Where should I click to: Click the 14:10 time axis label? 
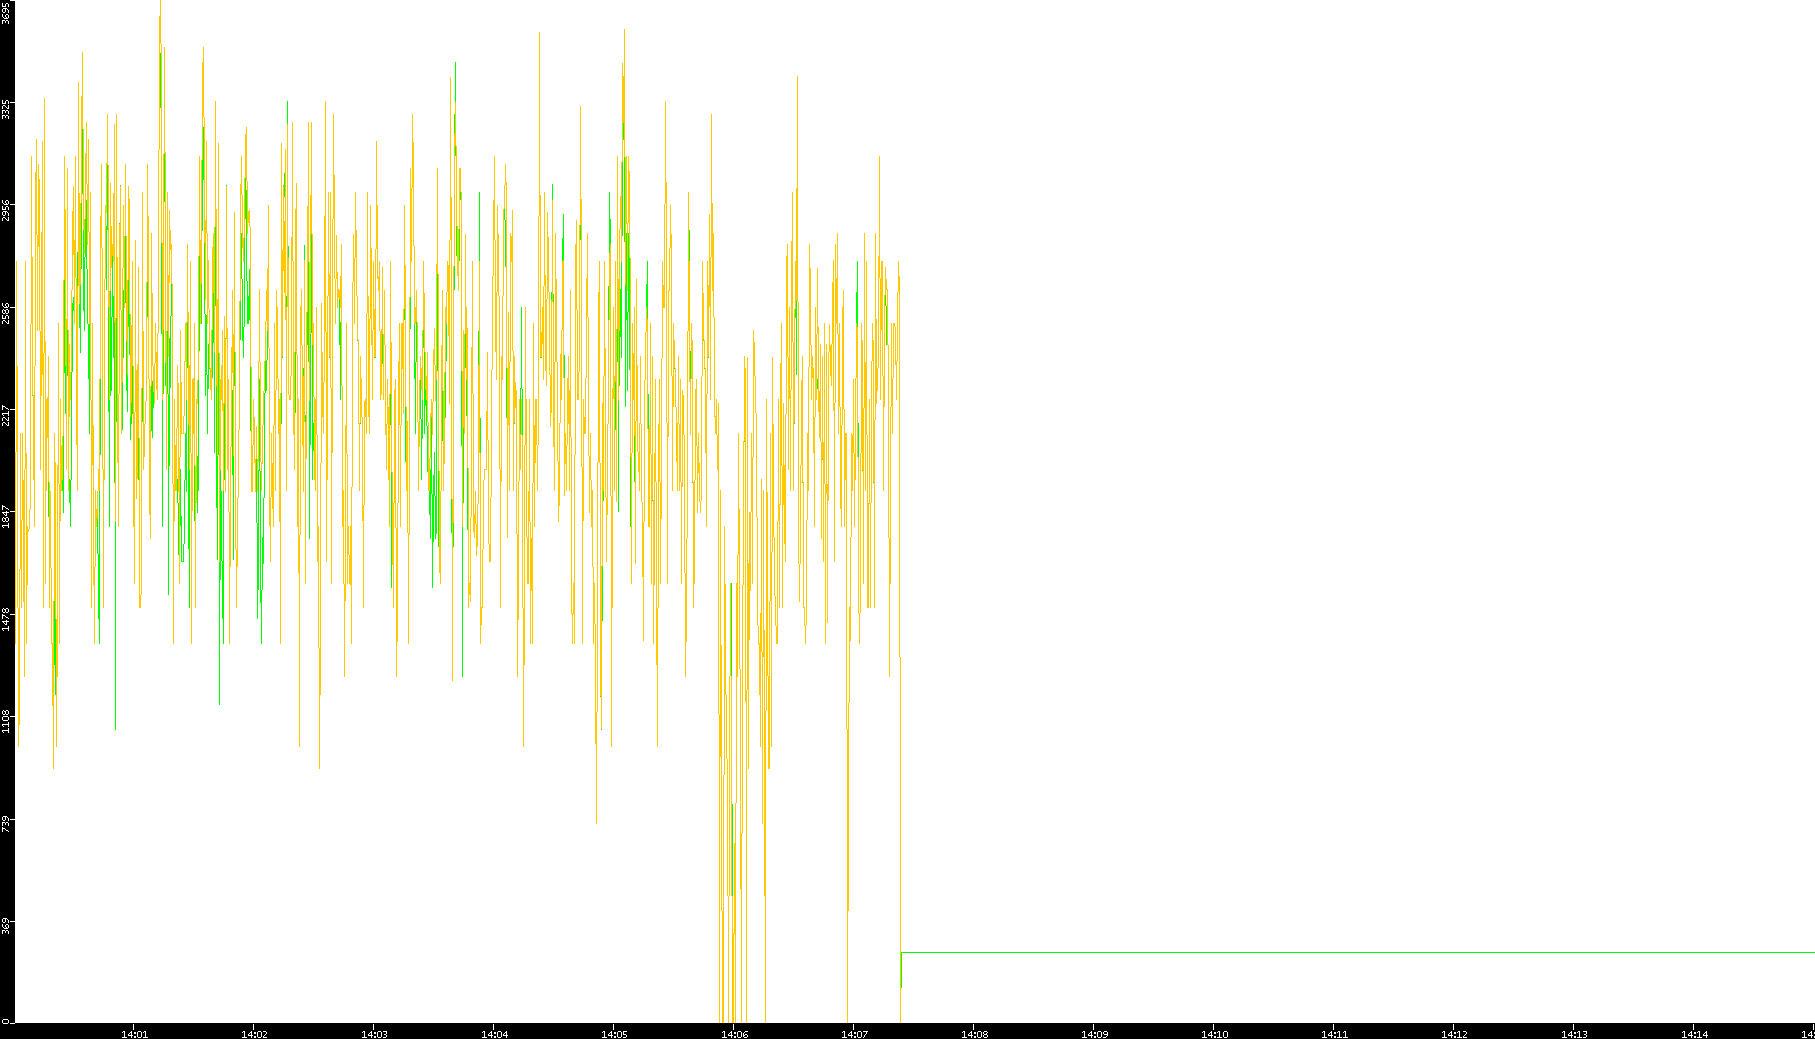[x=1214, y=1033]
